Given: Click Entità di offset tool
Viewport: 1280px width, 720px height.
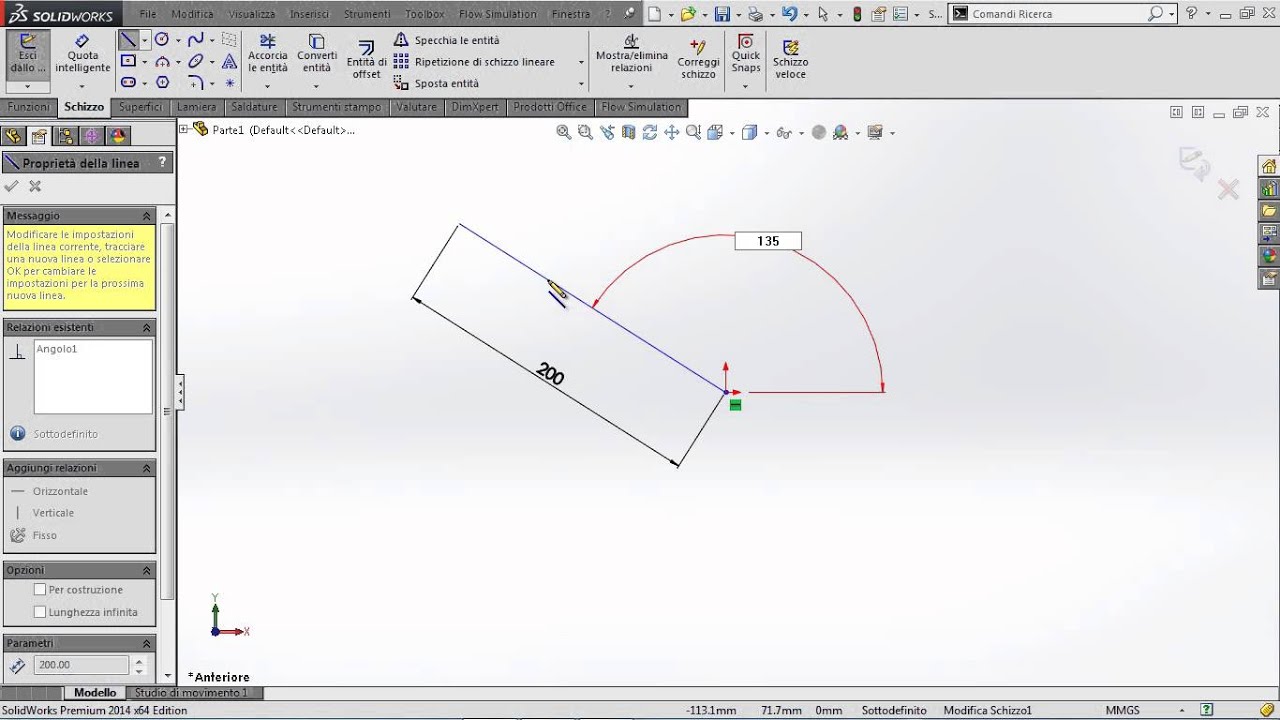Looking at the screenshot, I should [366, 60].
